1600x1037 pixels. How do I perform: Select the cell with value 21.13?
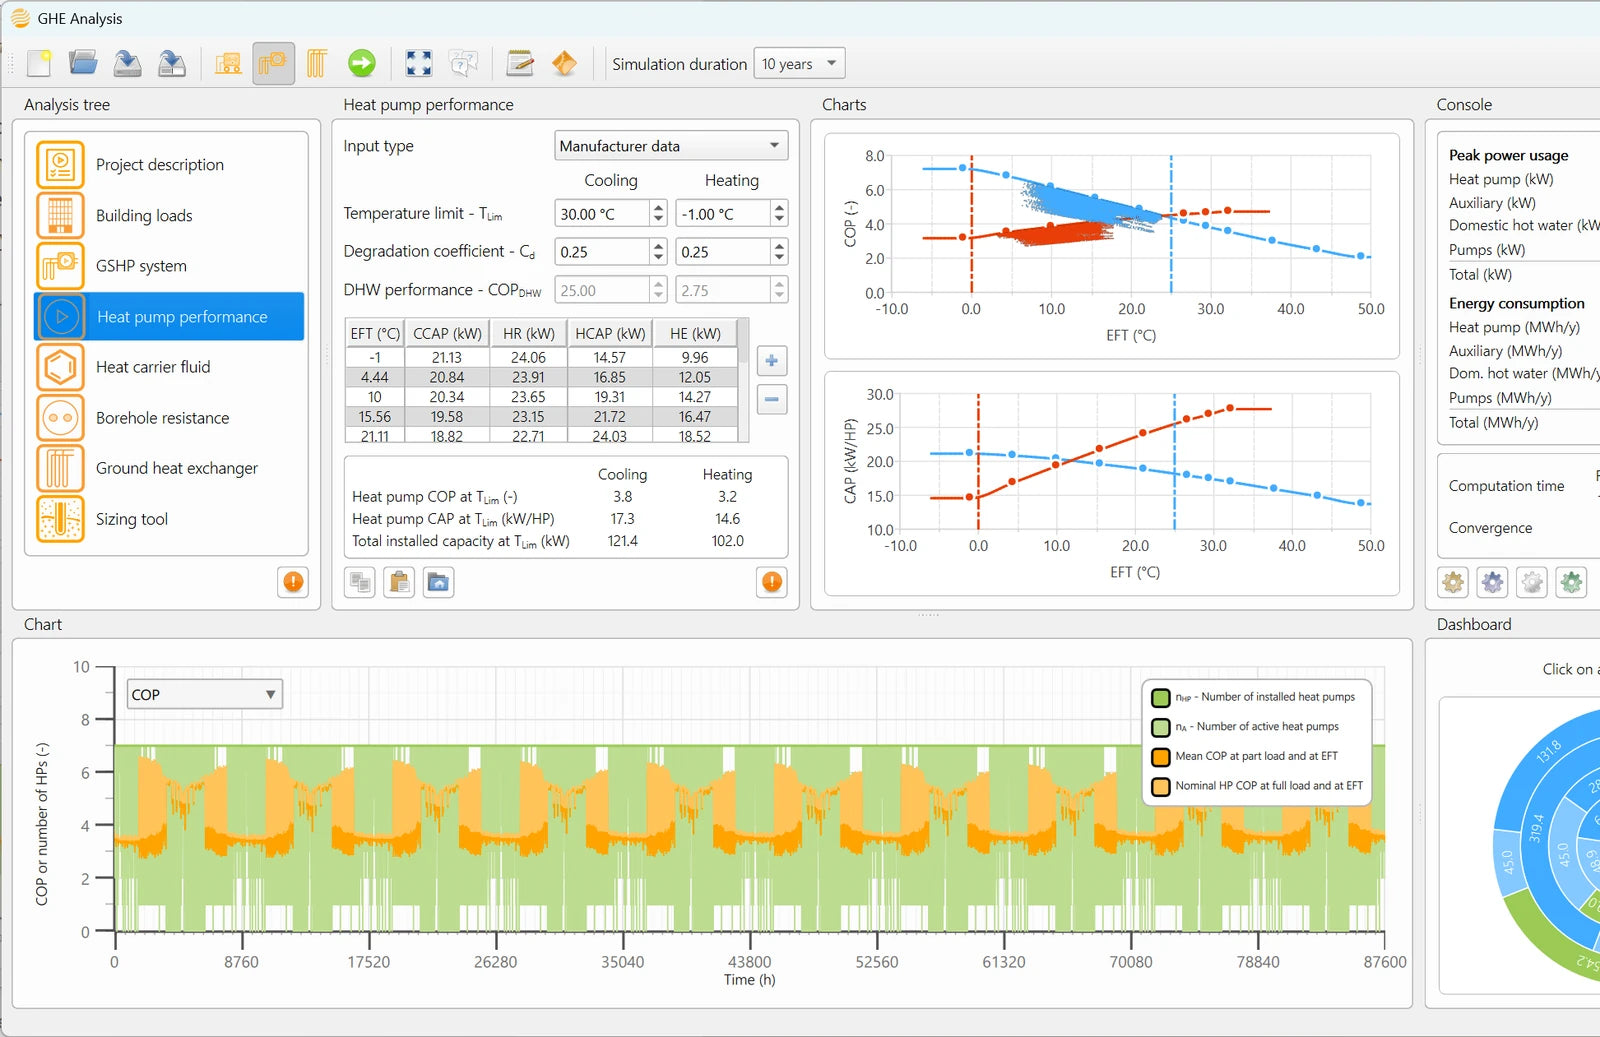click(x=447, y=358)
